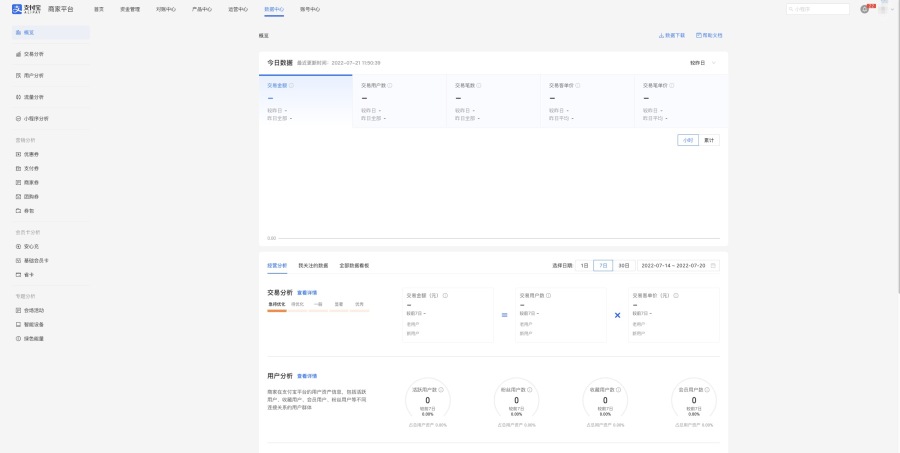Select 团购券 icon in sidebar
Screen dimensions: 900x453
[18, 196]
